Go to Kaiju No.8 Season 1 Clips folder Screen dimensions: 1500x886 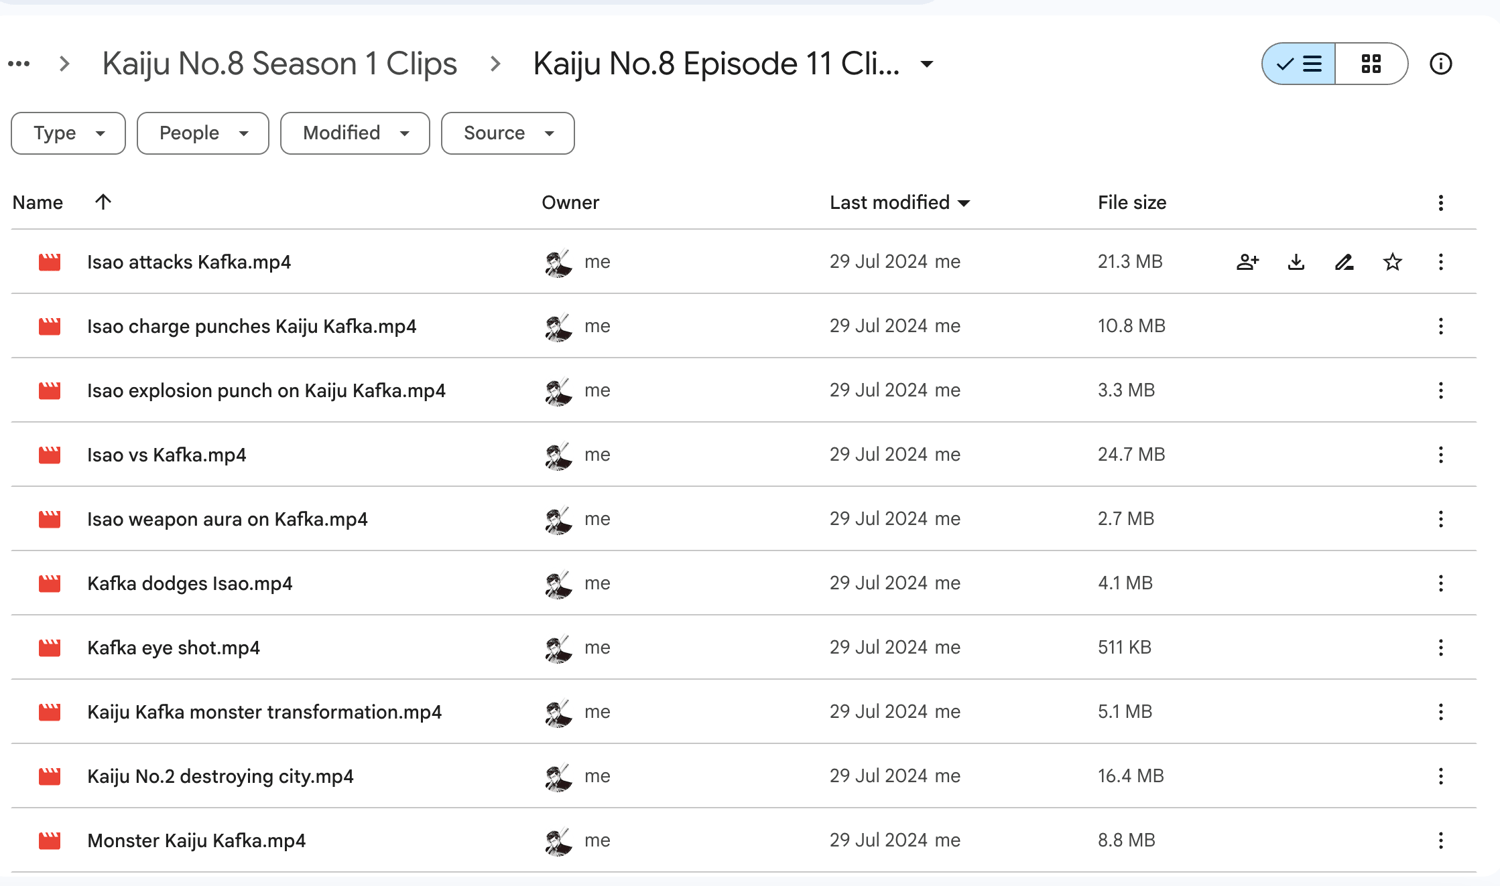click(280, 64)
